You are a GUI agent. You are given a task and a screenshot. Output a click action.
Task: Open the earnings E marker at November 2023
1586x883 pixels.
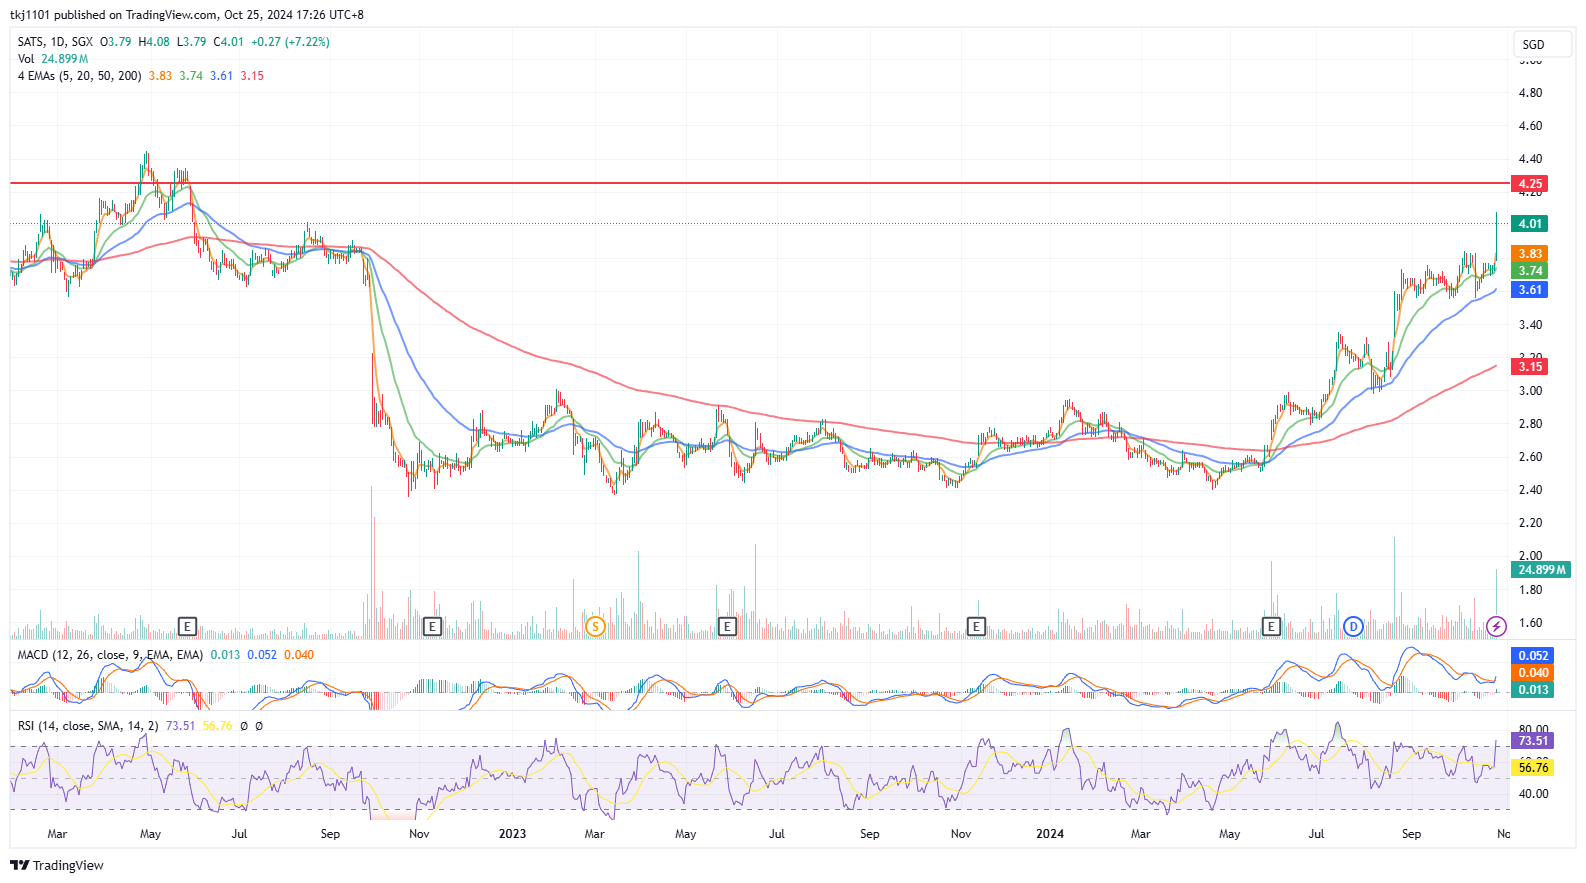pyautogui.click(x=976, y=626)
